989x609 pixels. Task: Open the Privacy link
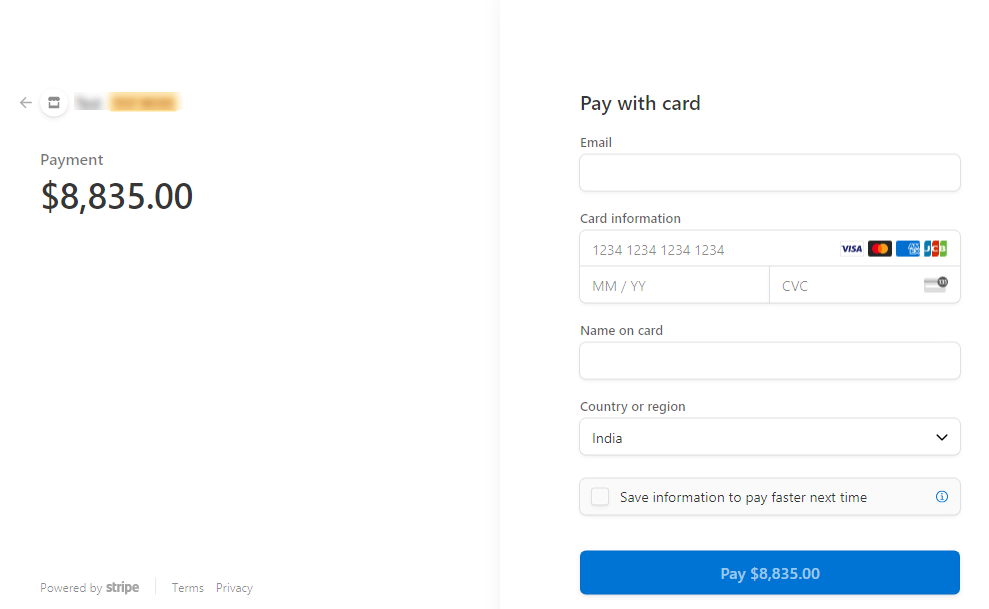click(234, 588)
